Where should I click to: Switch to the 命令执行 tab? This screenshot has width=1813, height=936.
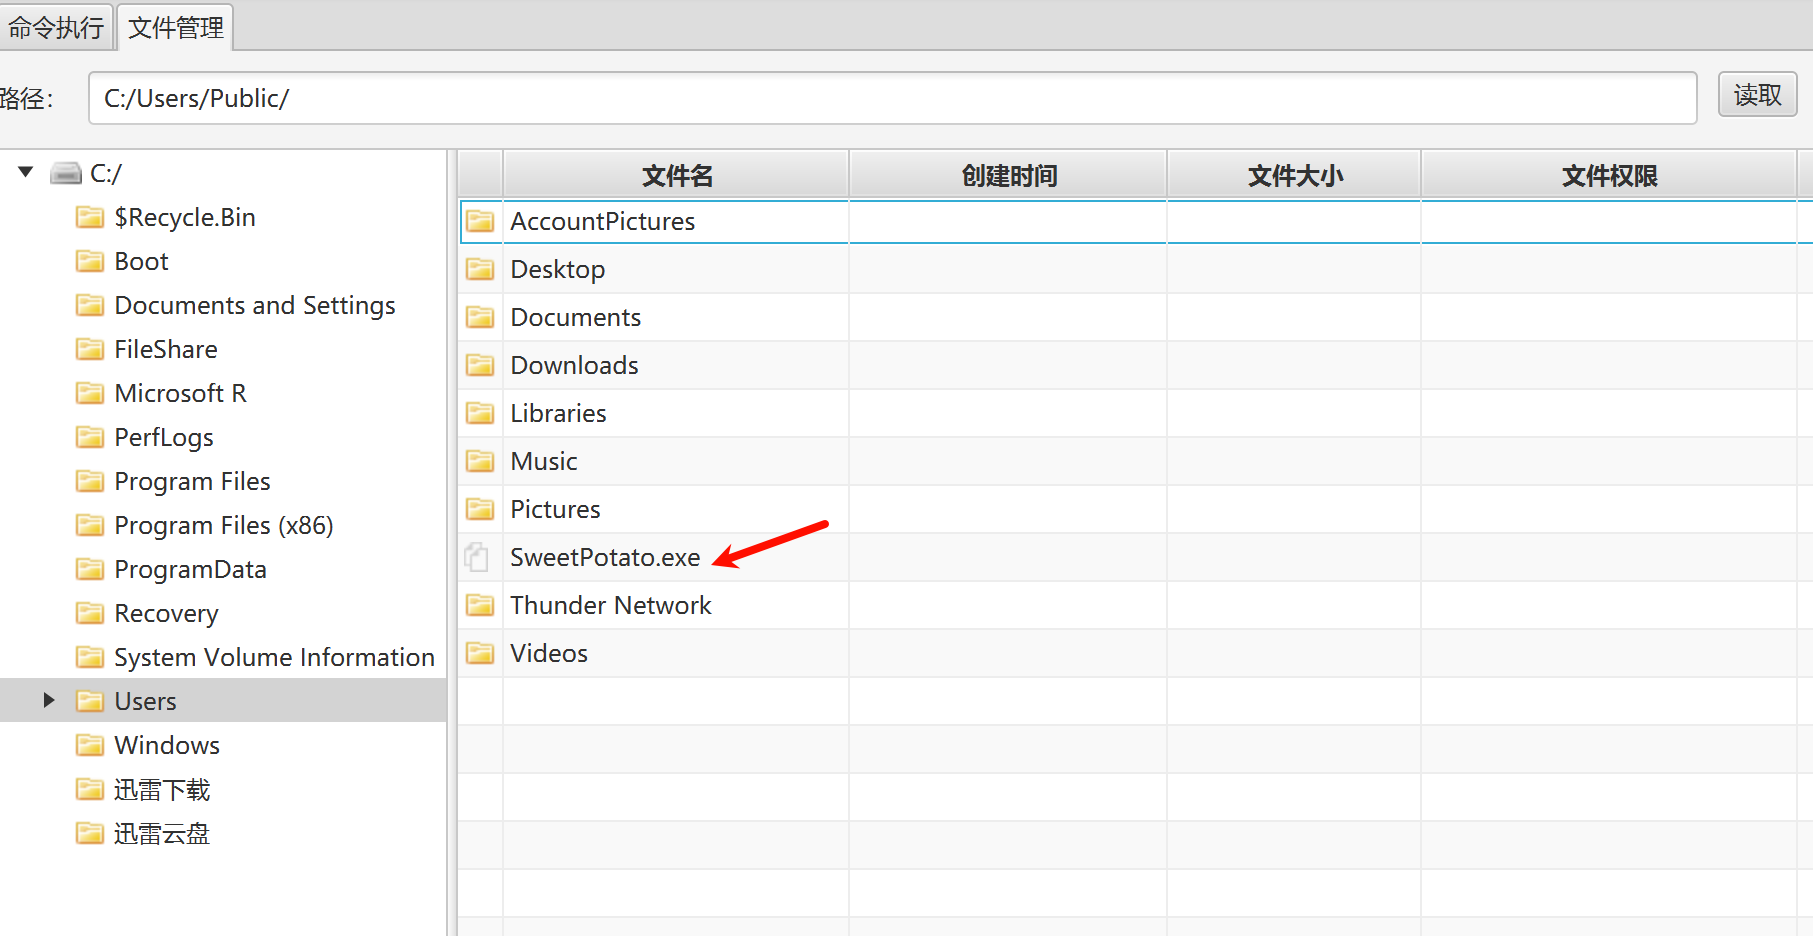pyautogui.click(x=56, y=28)
